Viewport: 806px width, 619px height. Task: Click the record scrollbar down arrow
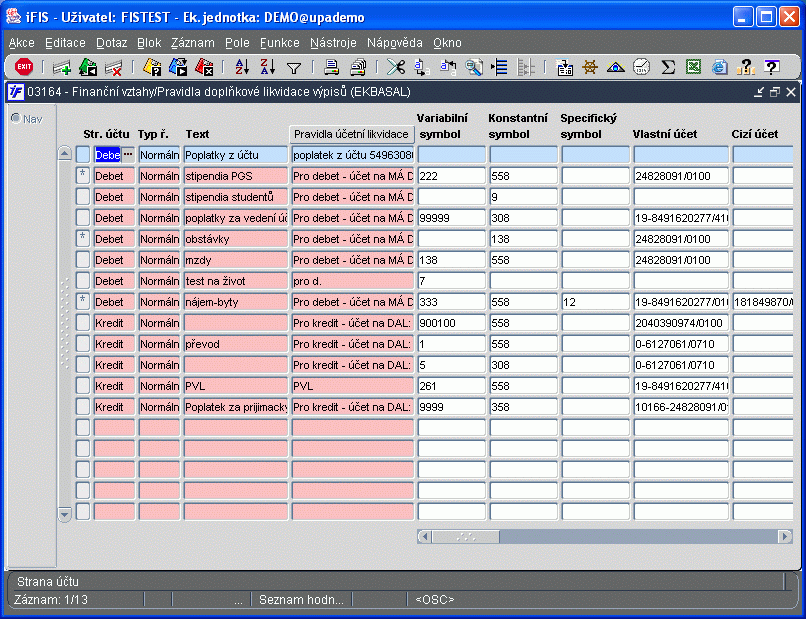click(x=64, y=514)
